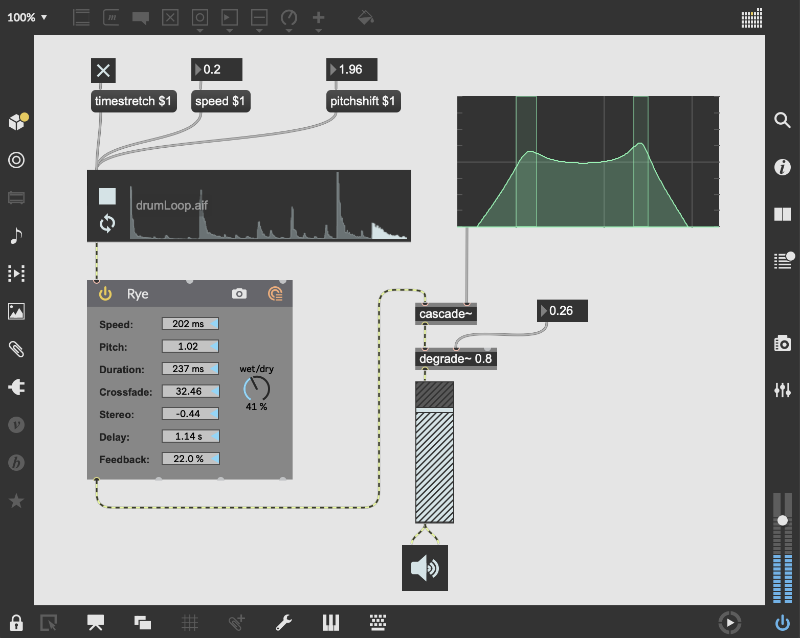
Task: Add a comment using the toolbar speech bubble
Action: pos(140,17)
